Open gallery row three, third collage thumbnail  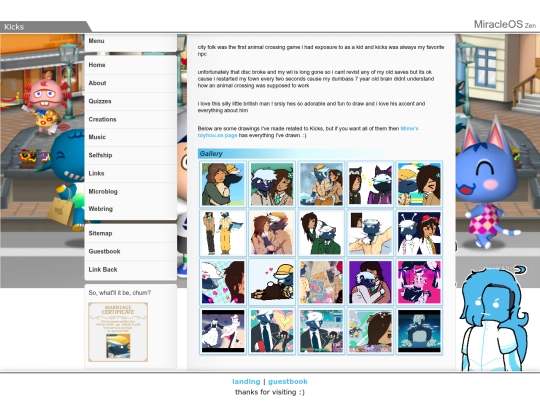pyautogui.click(x=321, y=282)
